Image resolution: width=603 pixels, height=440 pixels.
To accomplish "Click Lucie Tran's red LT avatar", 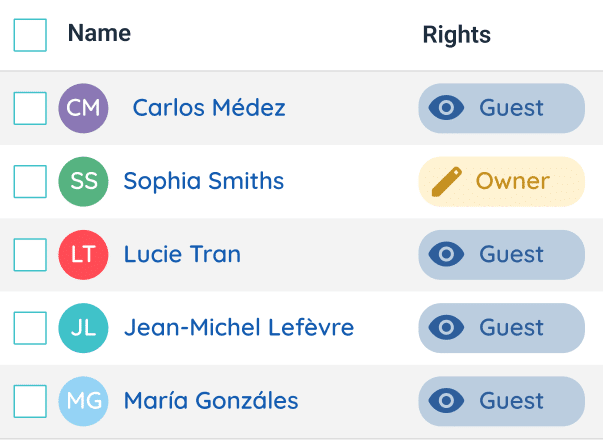I will pos(84,254).
